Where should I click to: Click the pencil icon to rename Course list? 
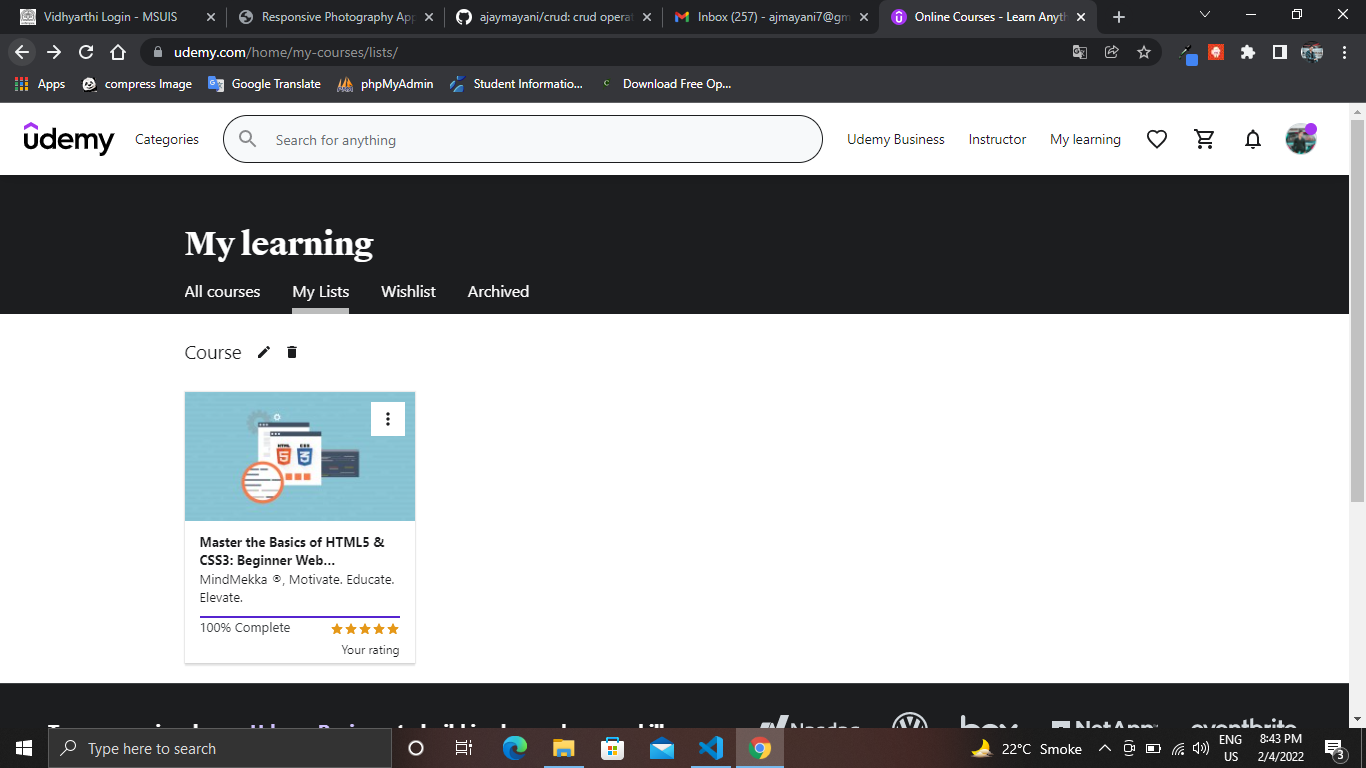(264, 352)
